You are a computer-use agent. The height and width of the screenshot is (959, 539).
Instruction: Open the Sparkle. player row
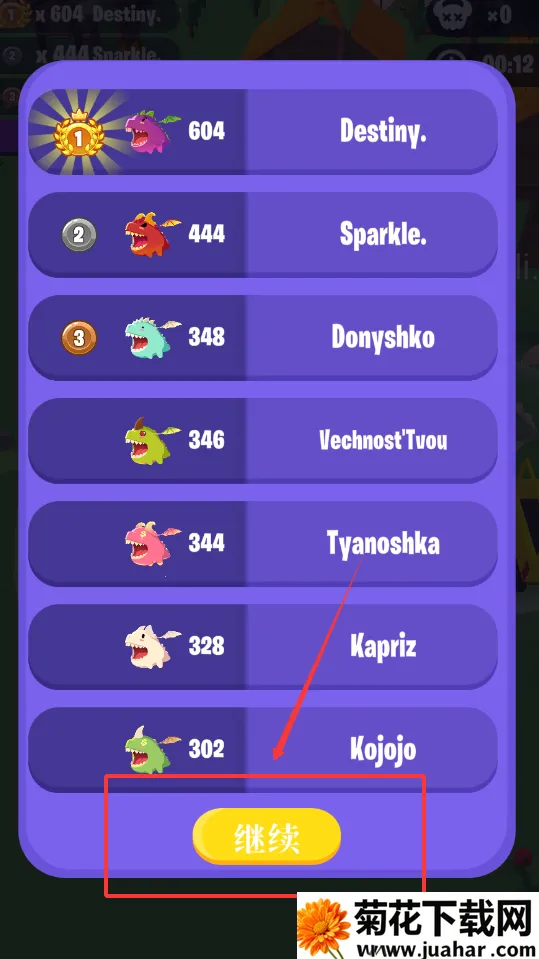tap(262, 234)
